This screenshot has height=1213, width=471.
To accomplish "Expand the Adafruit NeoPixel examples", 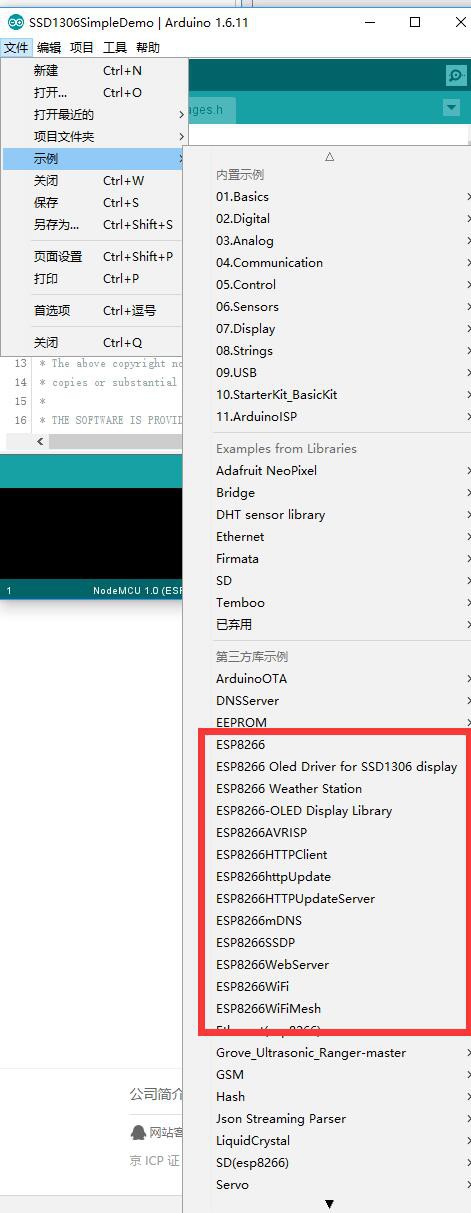I will [340, 471].
